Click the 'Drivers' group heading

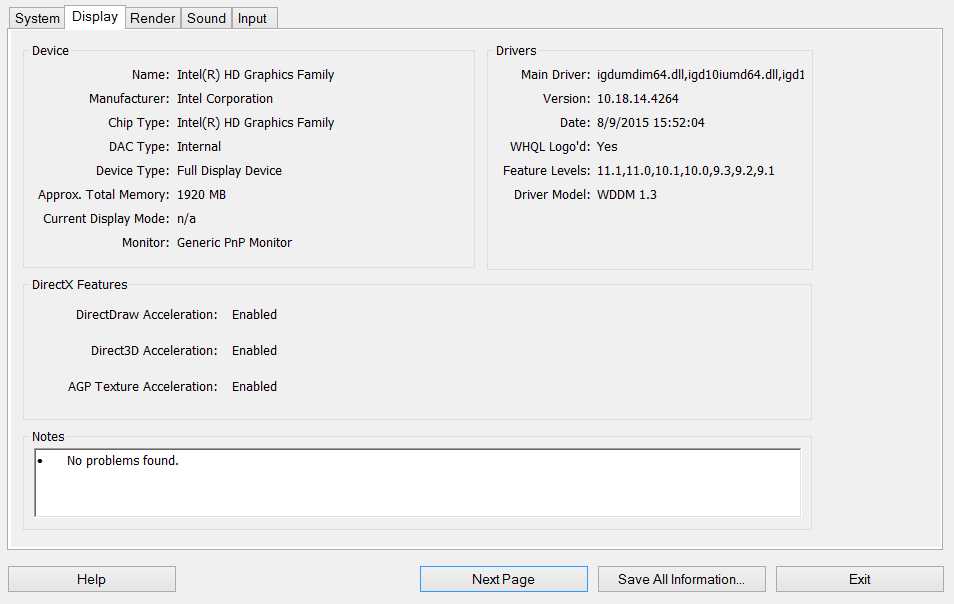coord(516,50)
